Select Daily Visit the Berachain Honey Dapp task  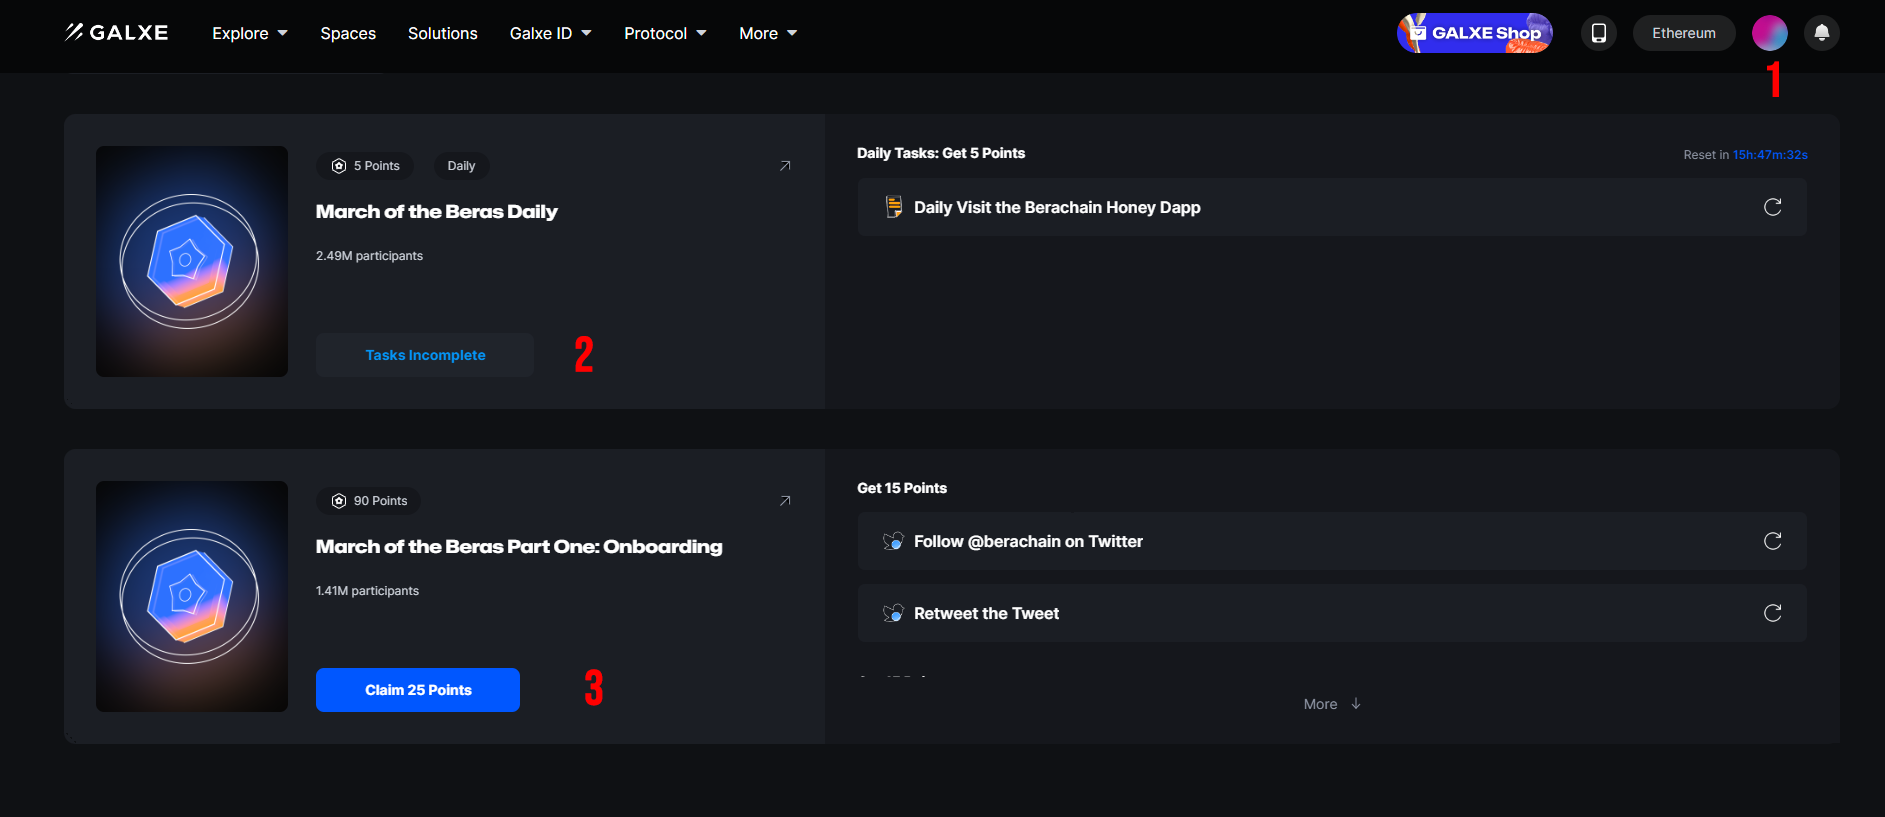point(1332,207)
